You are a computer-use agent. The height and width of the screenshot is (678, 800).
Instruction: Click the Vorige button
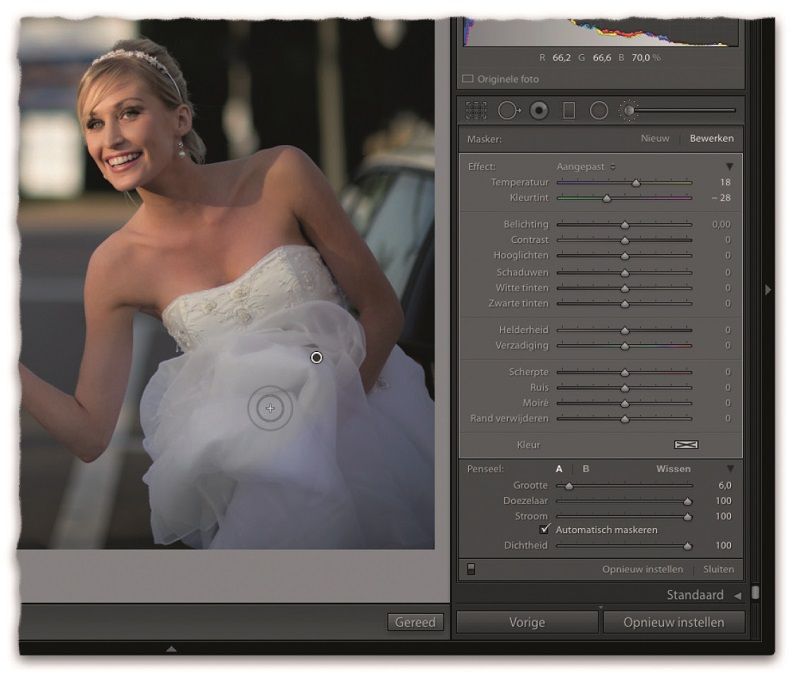point(527,622)
